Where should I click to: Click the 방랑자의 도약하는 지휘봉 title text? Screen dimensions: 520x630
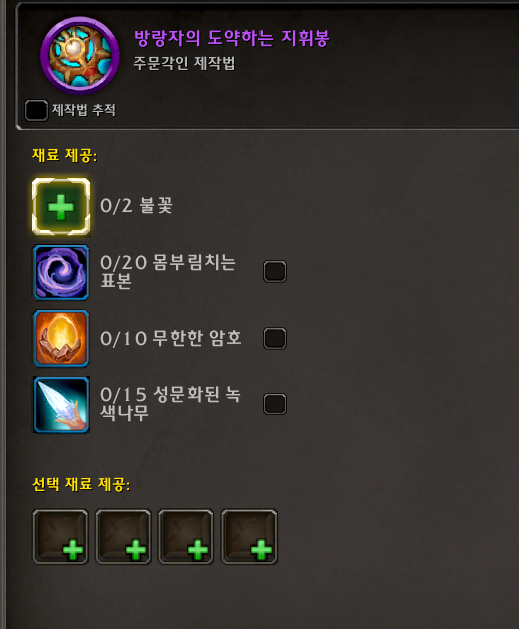232,38
